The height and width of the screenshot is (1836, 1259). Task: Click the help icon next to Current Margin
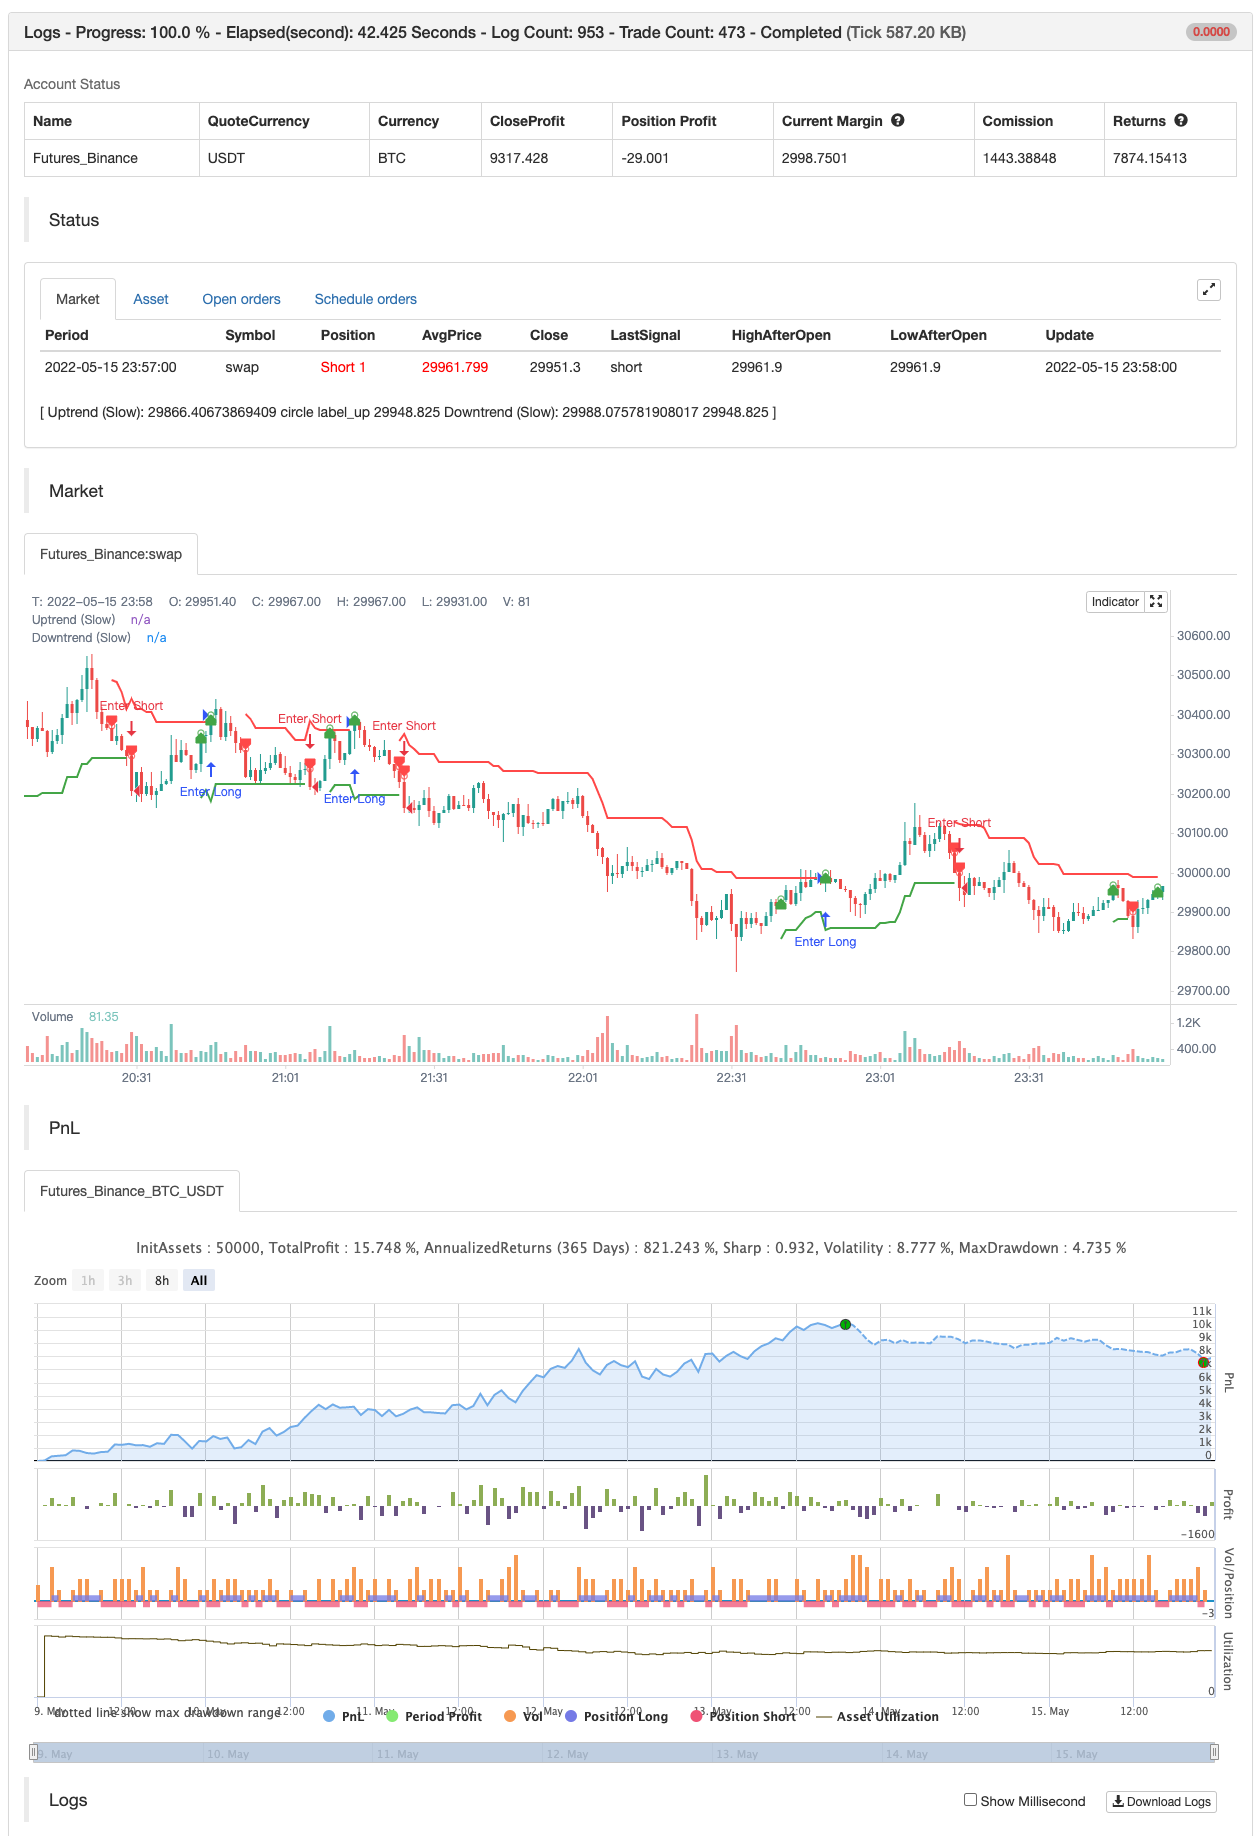[x=898, y=120]
